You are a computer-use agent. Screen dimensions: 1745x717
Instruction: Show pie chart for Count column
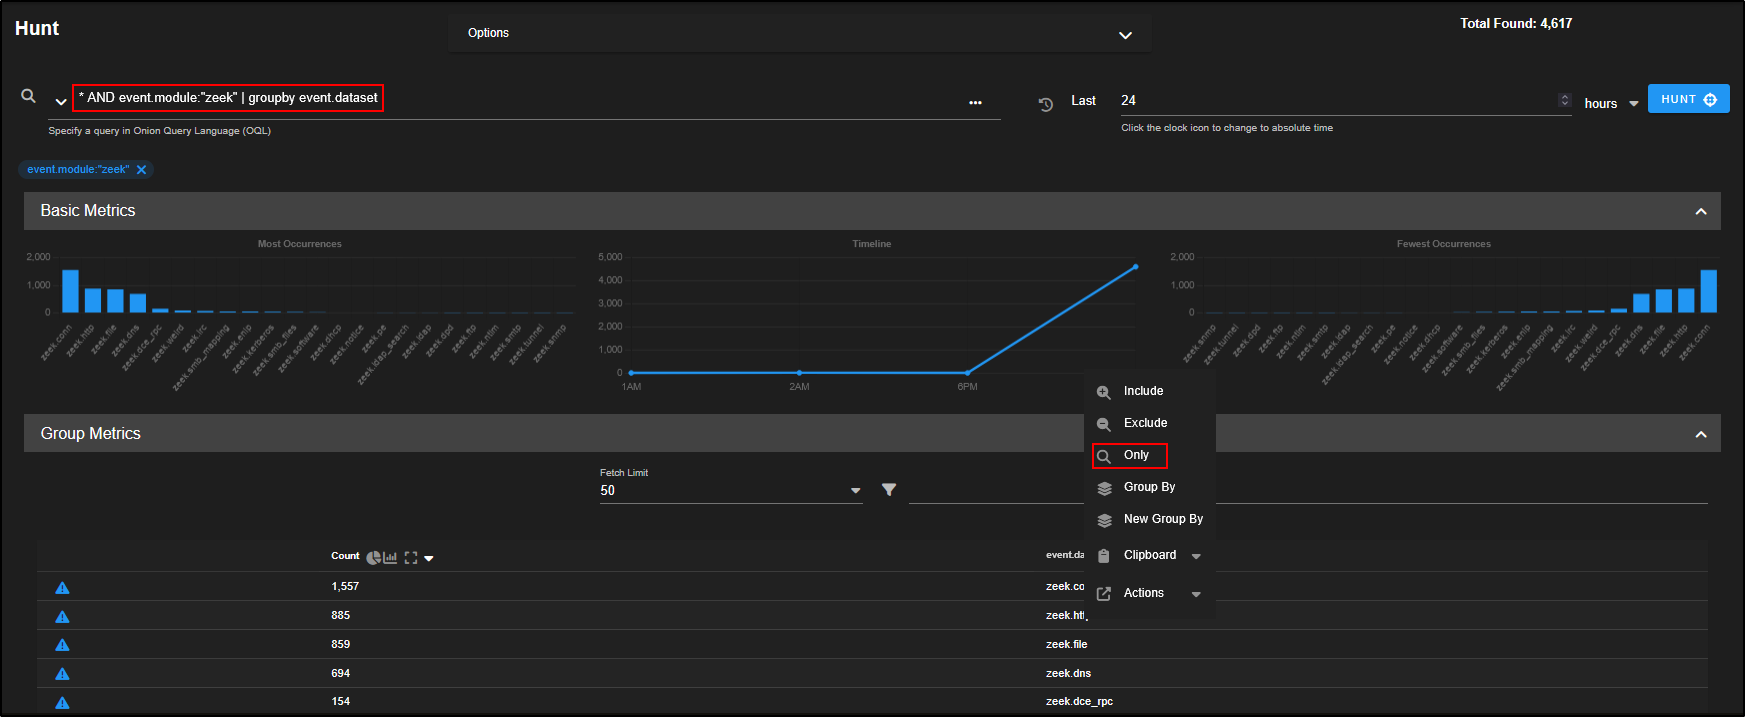373,558
